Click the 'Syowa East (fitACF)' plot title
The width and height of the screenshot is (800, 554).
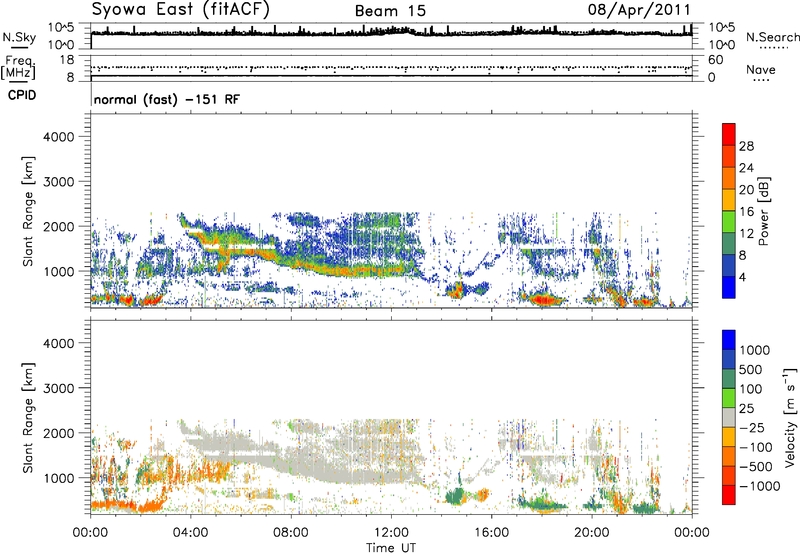[x=181, y=9]
